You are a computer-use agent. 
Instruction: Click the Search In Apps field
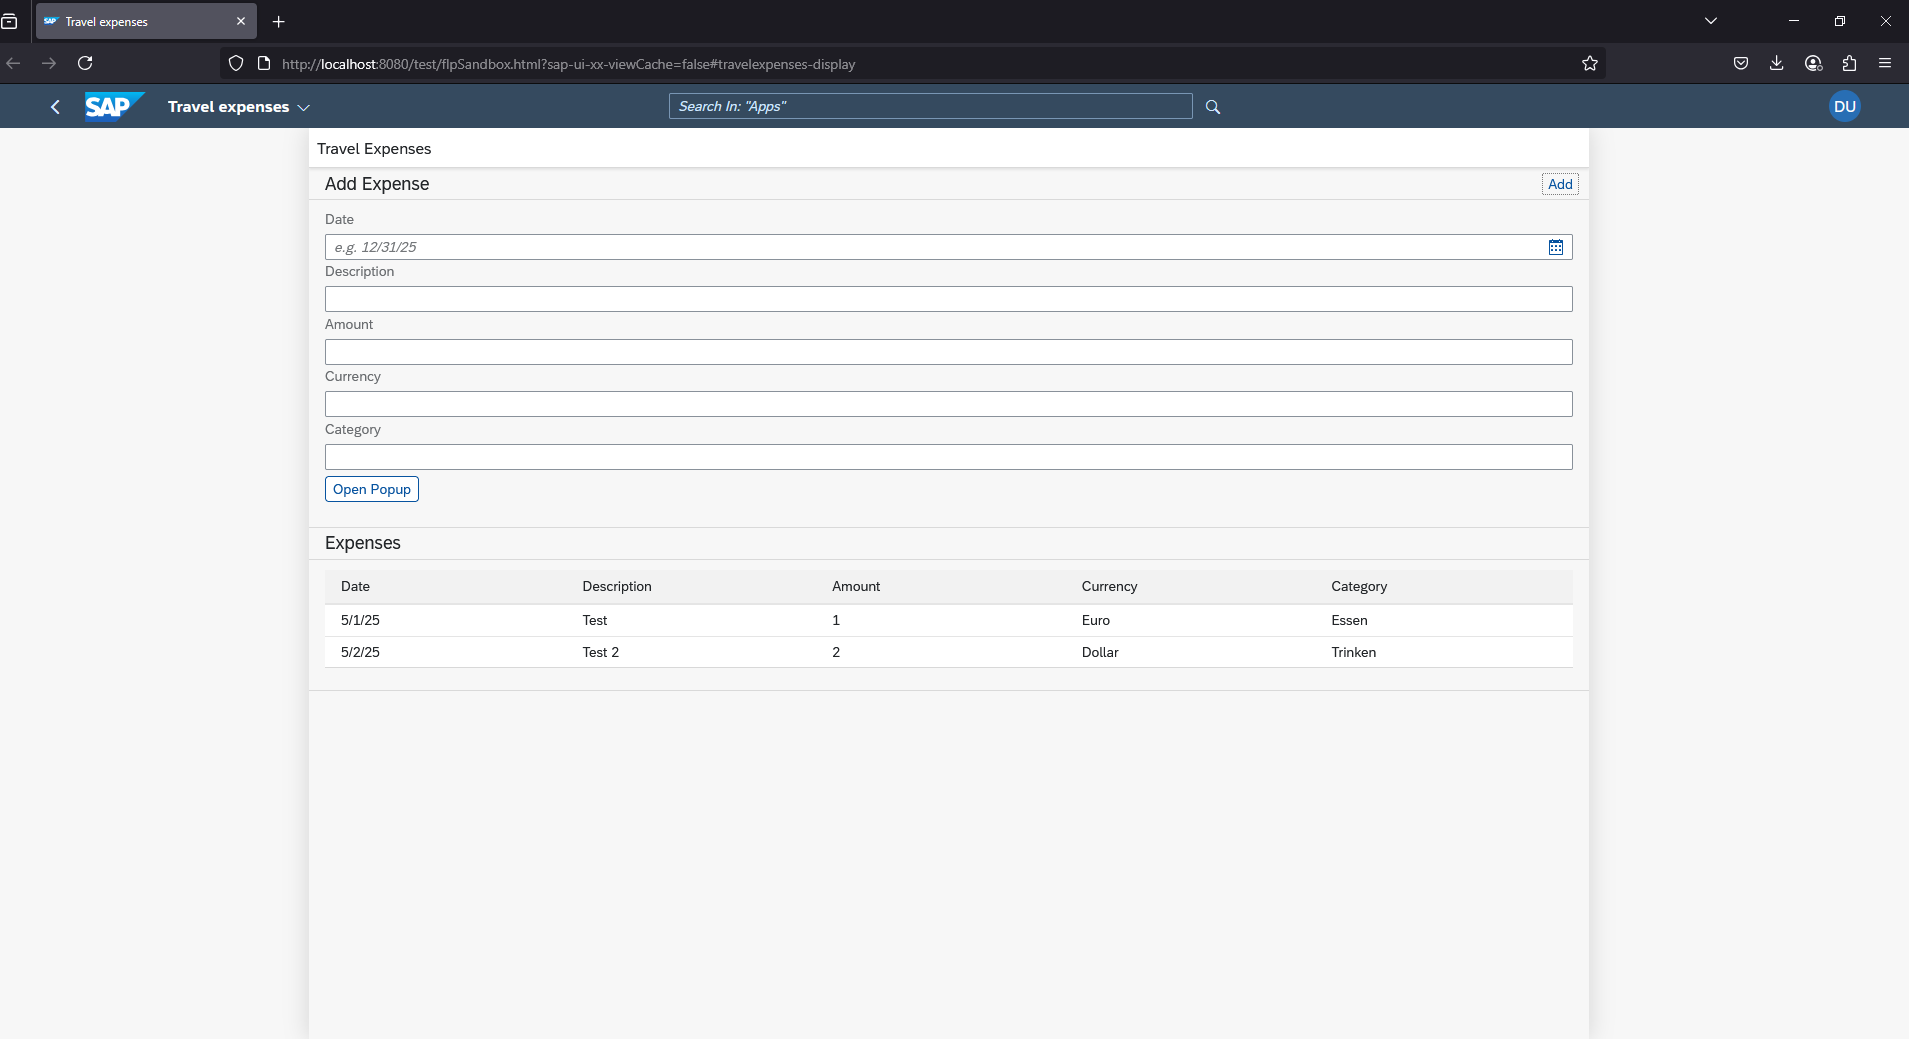(x=929, y=106)
